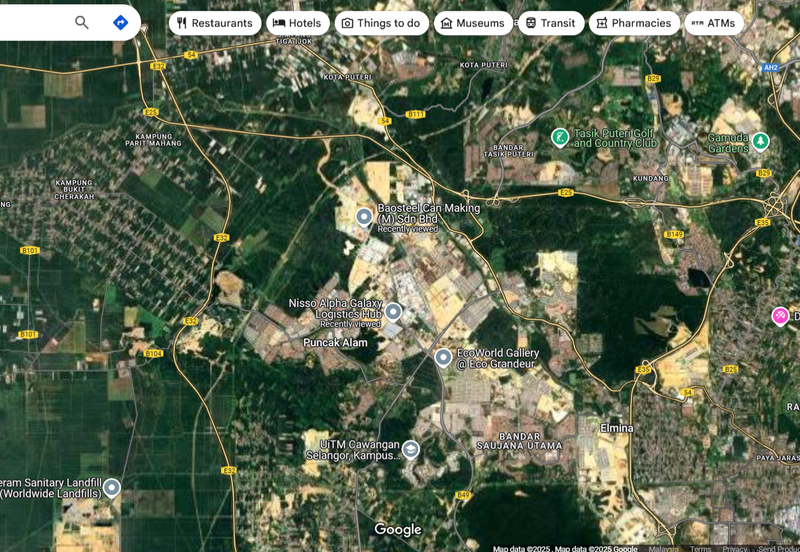The height and width of the screenshot is (552, 800).
Task: Filter map by Hotels
Action: click(x=297, y=23)
